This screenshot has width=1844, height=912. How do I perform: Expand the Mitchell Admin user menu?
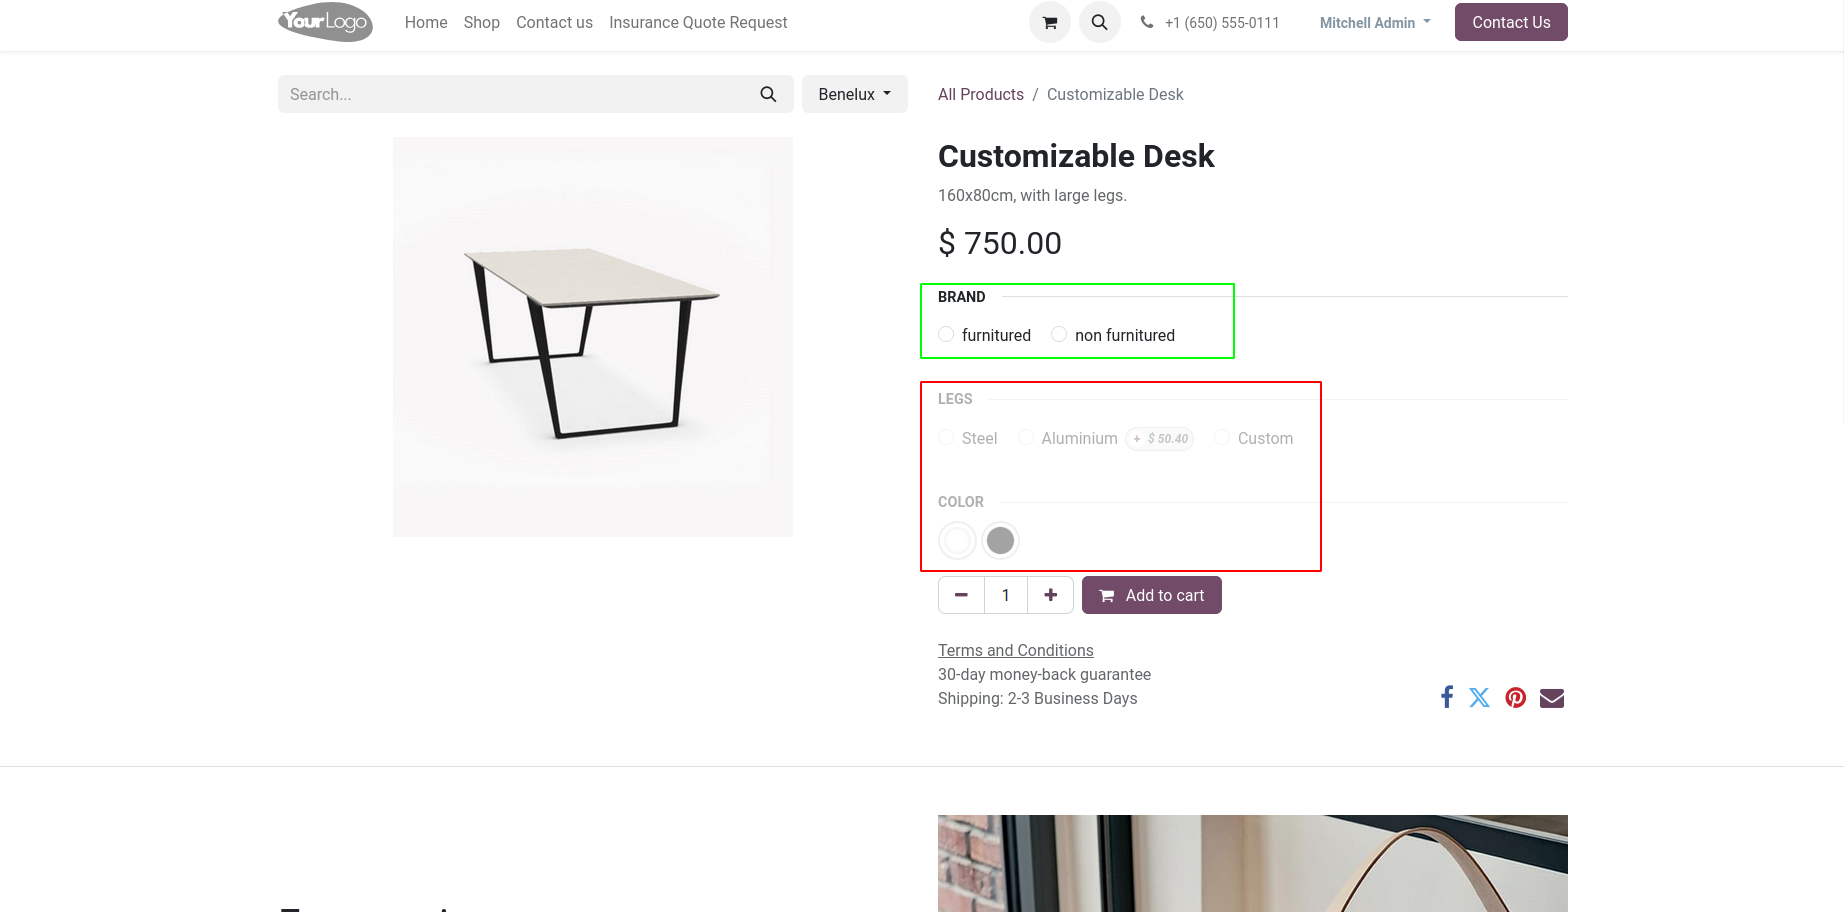(x=1375, y=22)
